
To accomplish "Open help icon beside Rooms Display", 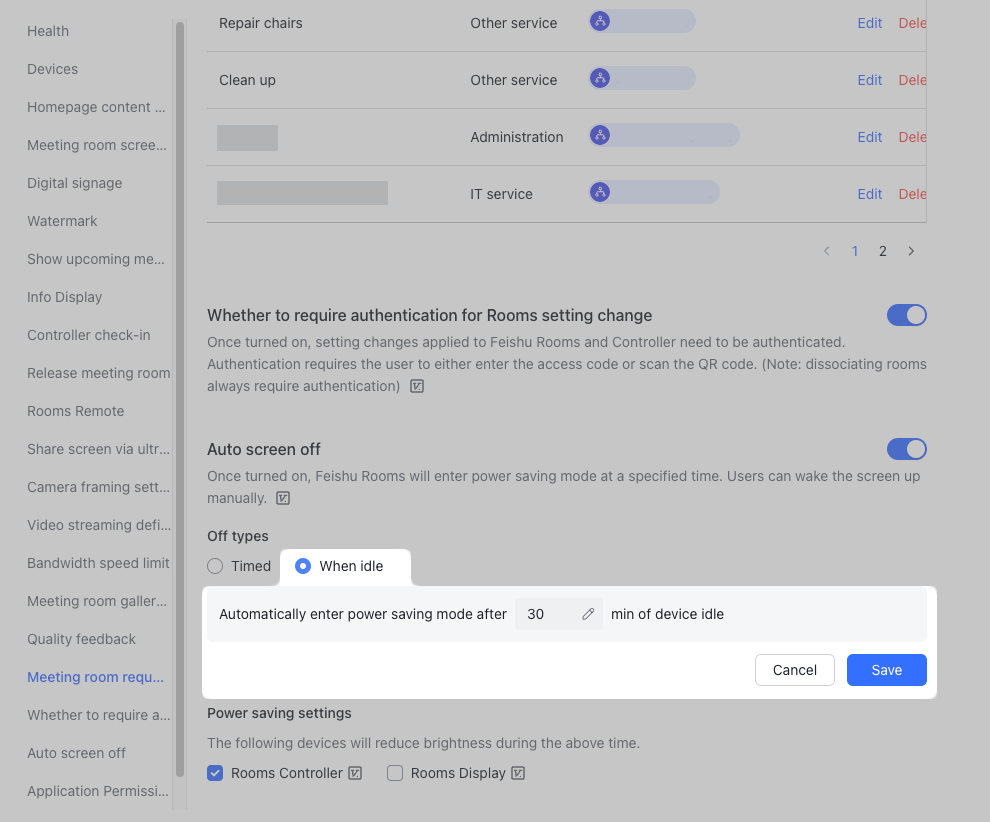I will pos(518,773).
